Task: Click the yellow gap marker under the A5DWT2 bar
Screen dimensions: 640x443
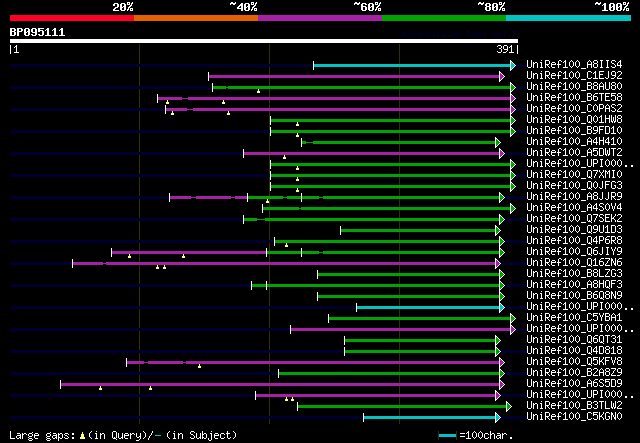Action: point(284,157)
